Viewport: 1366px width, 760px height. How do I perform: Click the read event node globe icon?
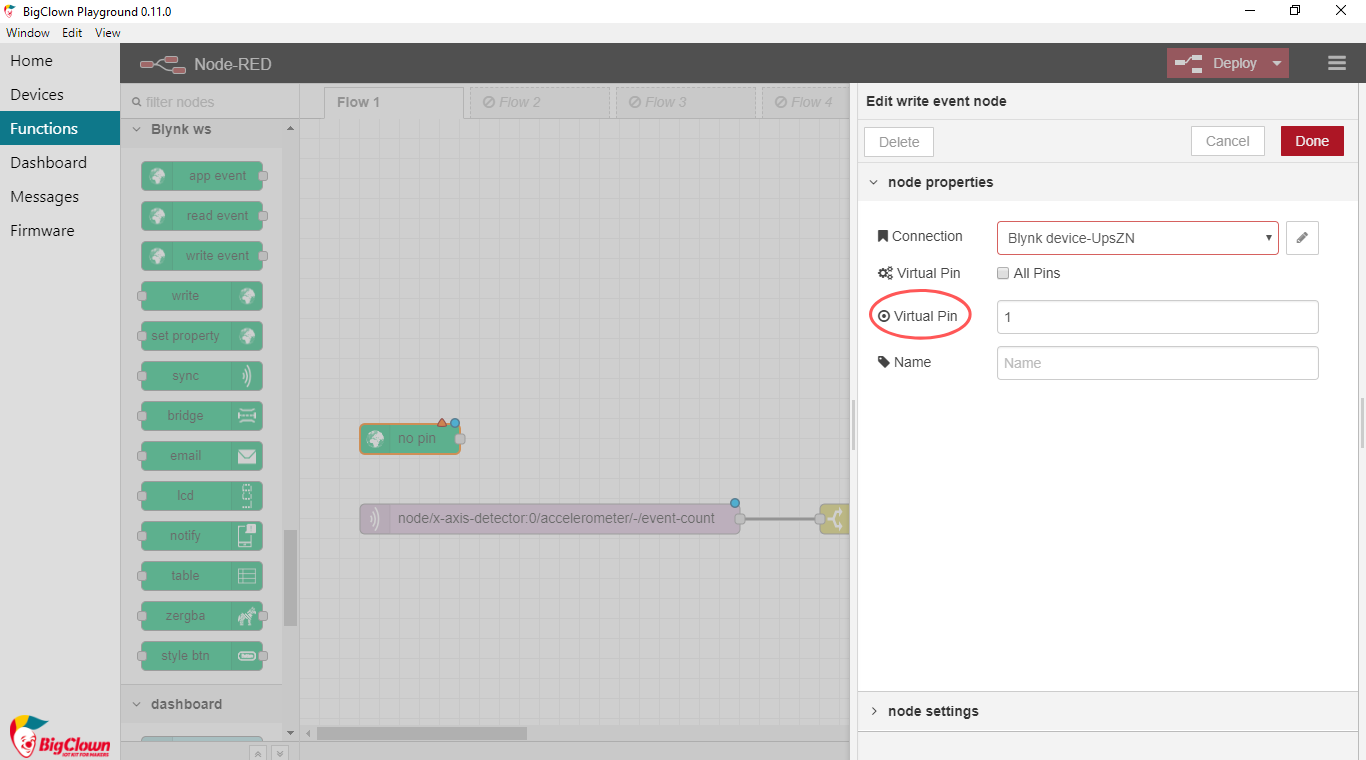(157, 216)
